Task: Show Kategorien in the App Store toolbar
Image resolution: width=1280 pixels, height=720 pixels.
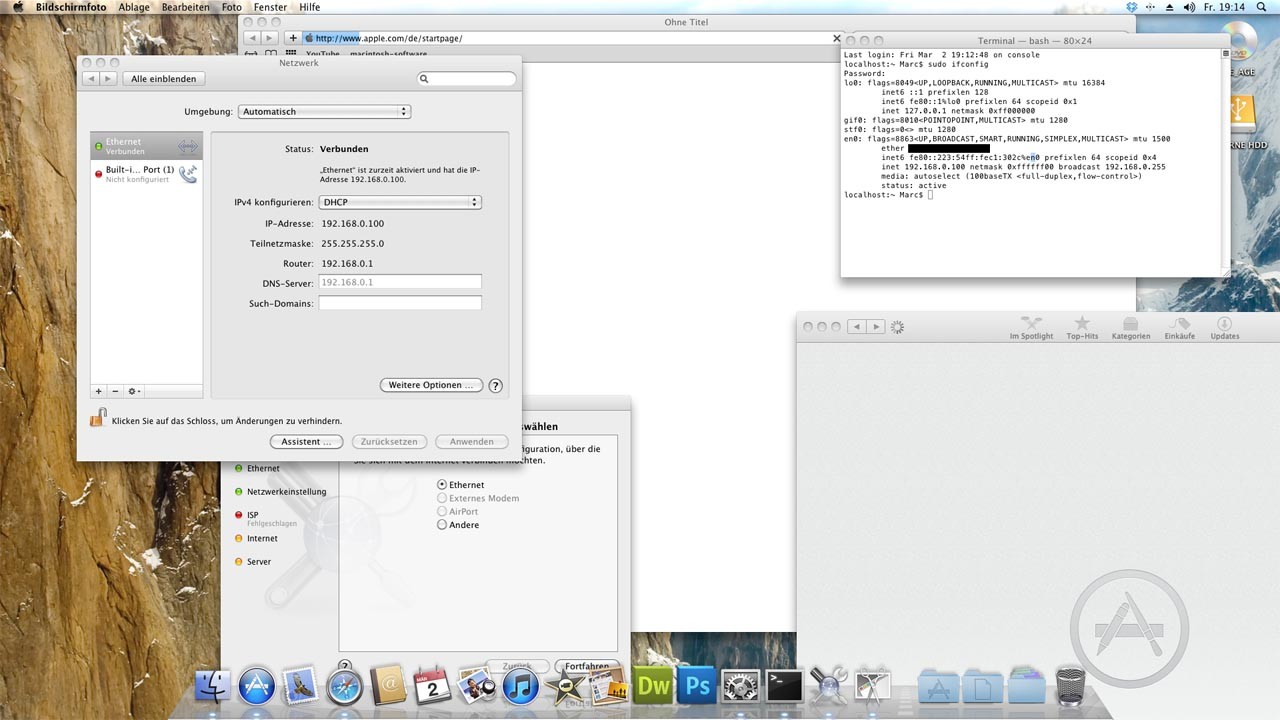Action: pyautogui.click(x=1130, y=327)
